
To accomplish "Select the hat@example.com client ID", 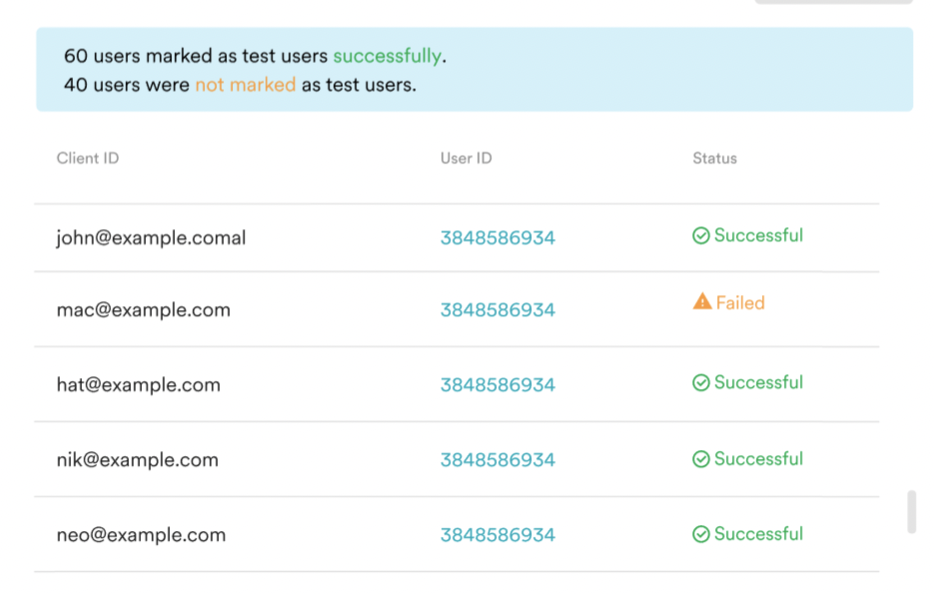I will pyautogui.click(x=138, y=385).
